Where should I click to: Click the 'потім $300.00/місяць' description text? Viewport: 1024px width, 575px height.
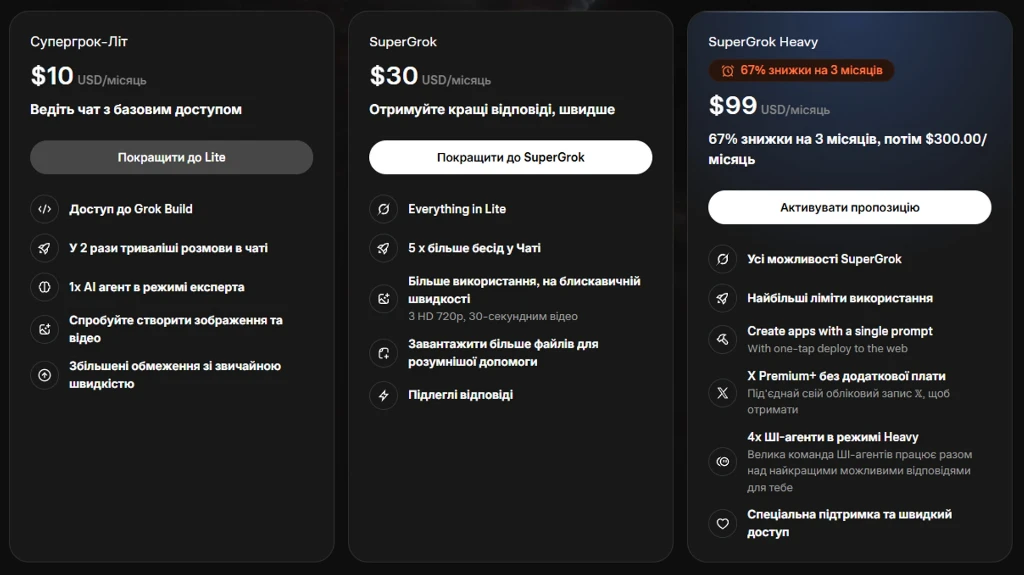[x=847, y=149]
